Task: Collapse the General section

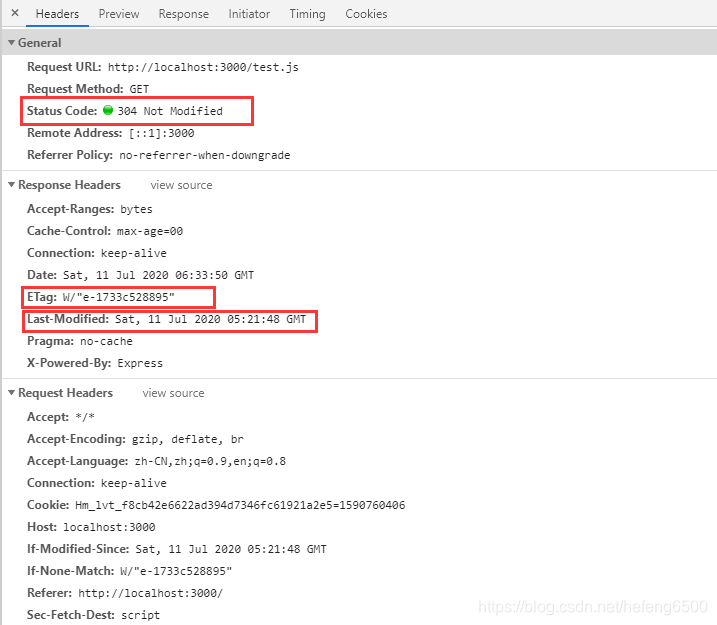Action: [x=11, y=43]
